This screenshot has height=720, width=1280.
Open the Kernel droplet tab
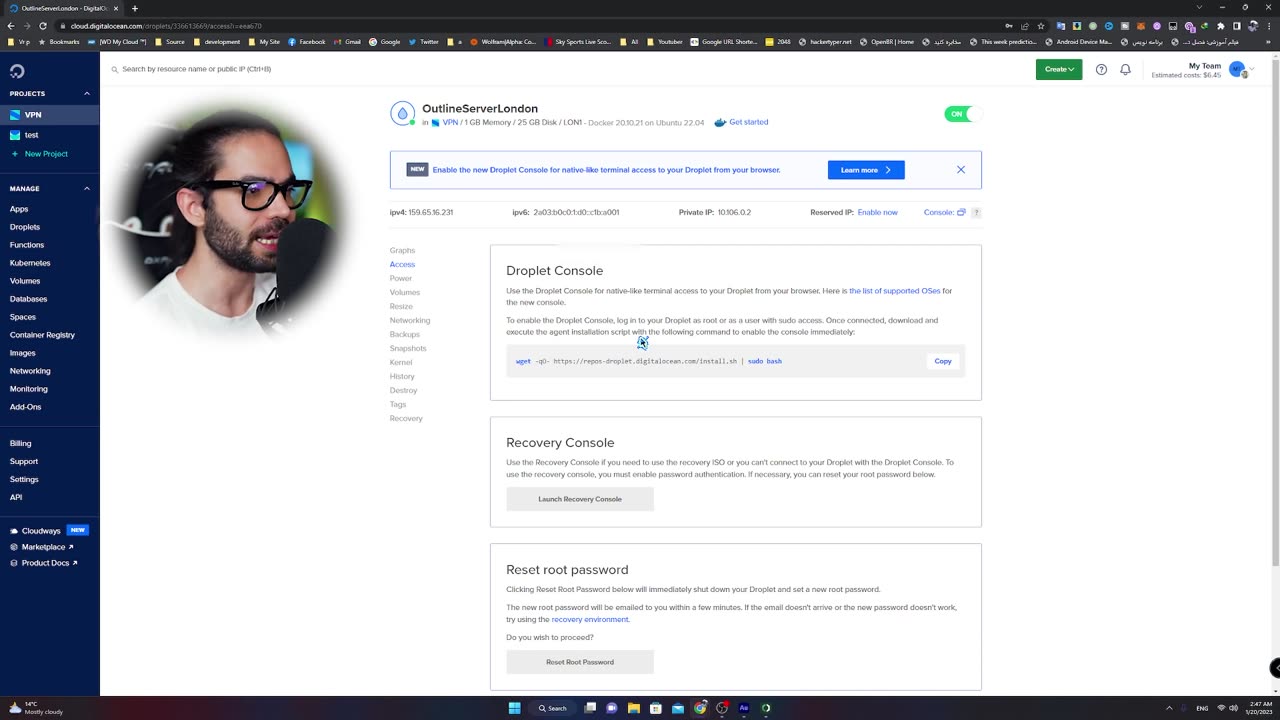[401, 362]
